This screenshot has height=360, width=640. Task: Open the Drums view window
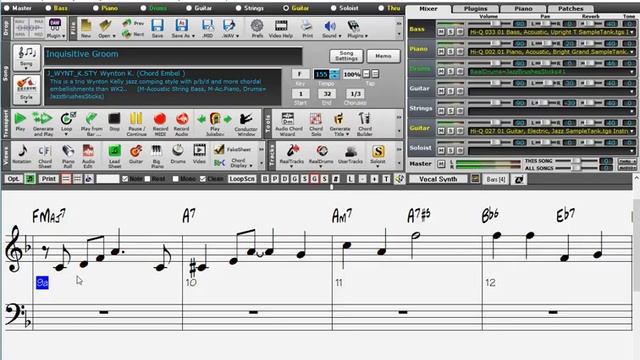178,154
